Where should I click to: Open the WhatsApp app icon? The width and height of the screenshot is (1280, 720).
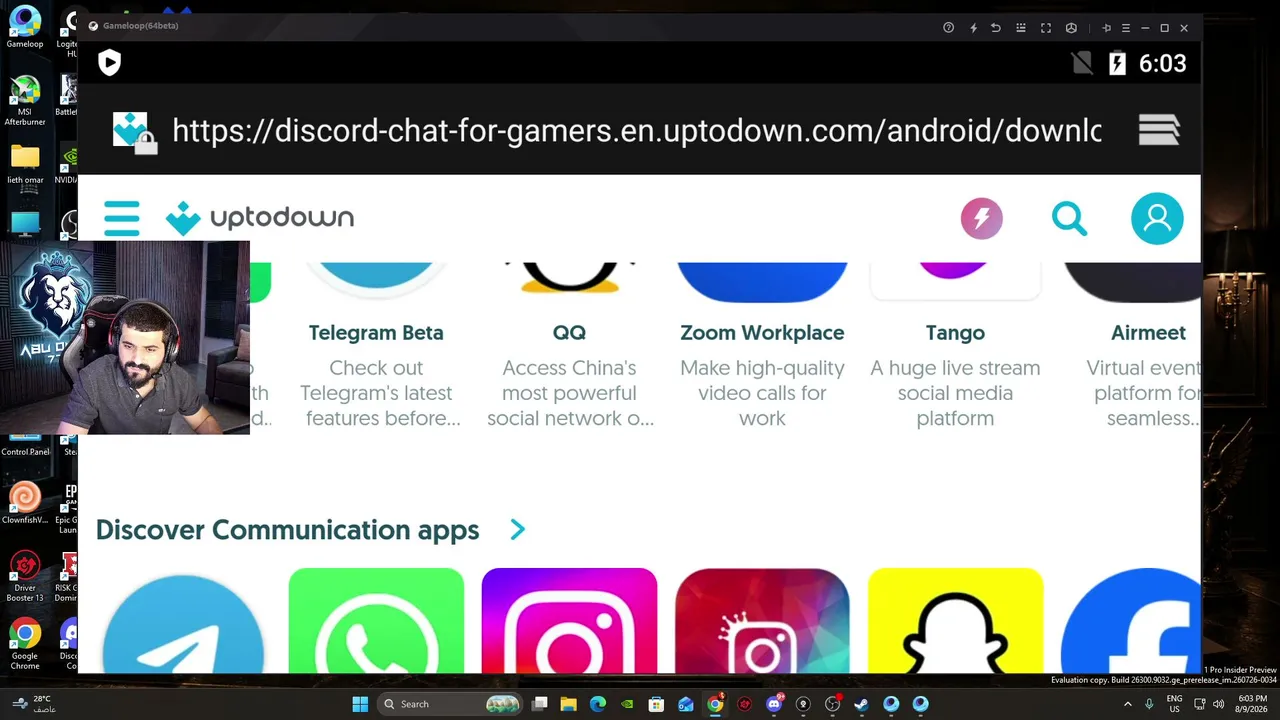(376, 621)
